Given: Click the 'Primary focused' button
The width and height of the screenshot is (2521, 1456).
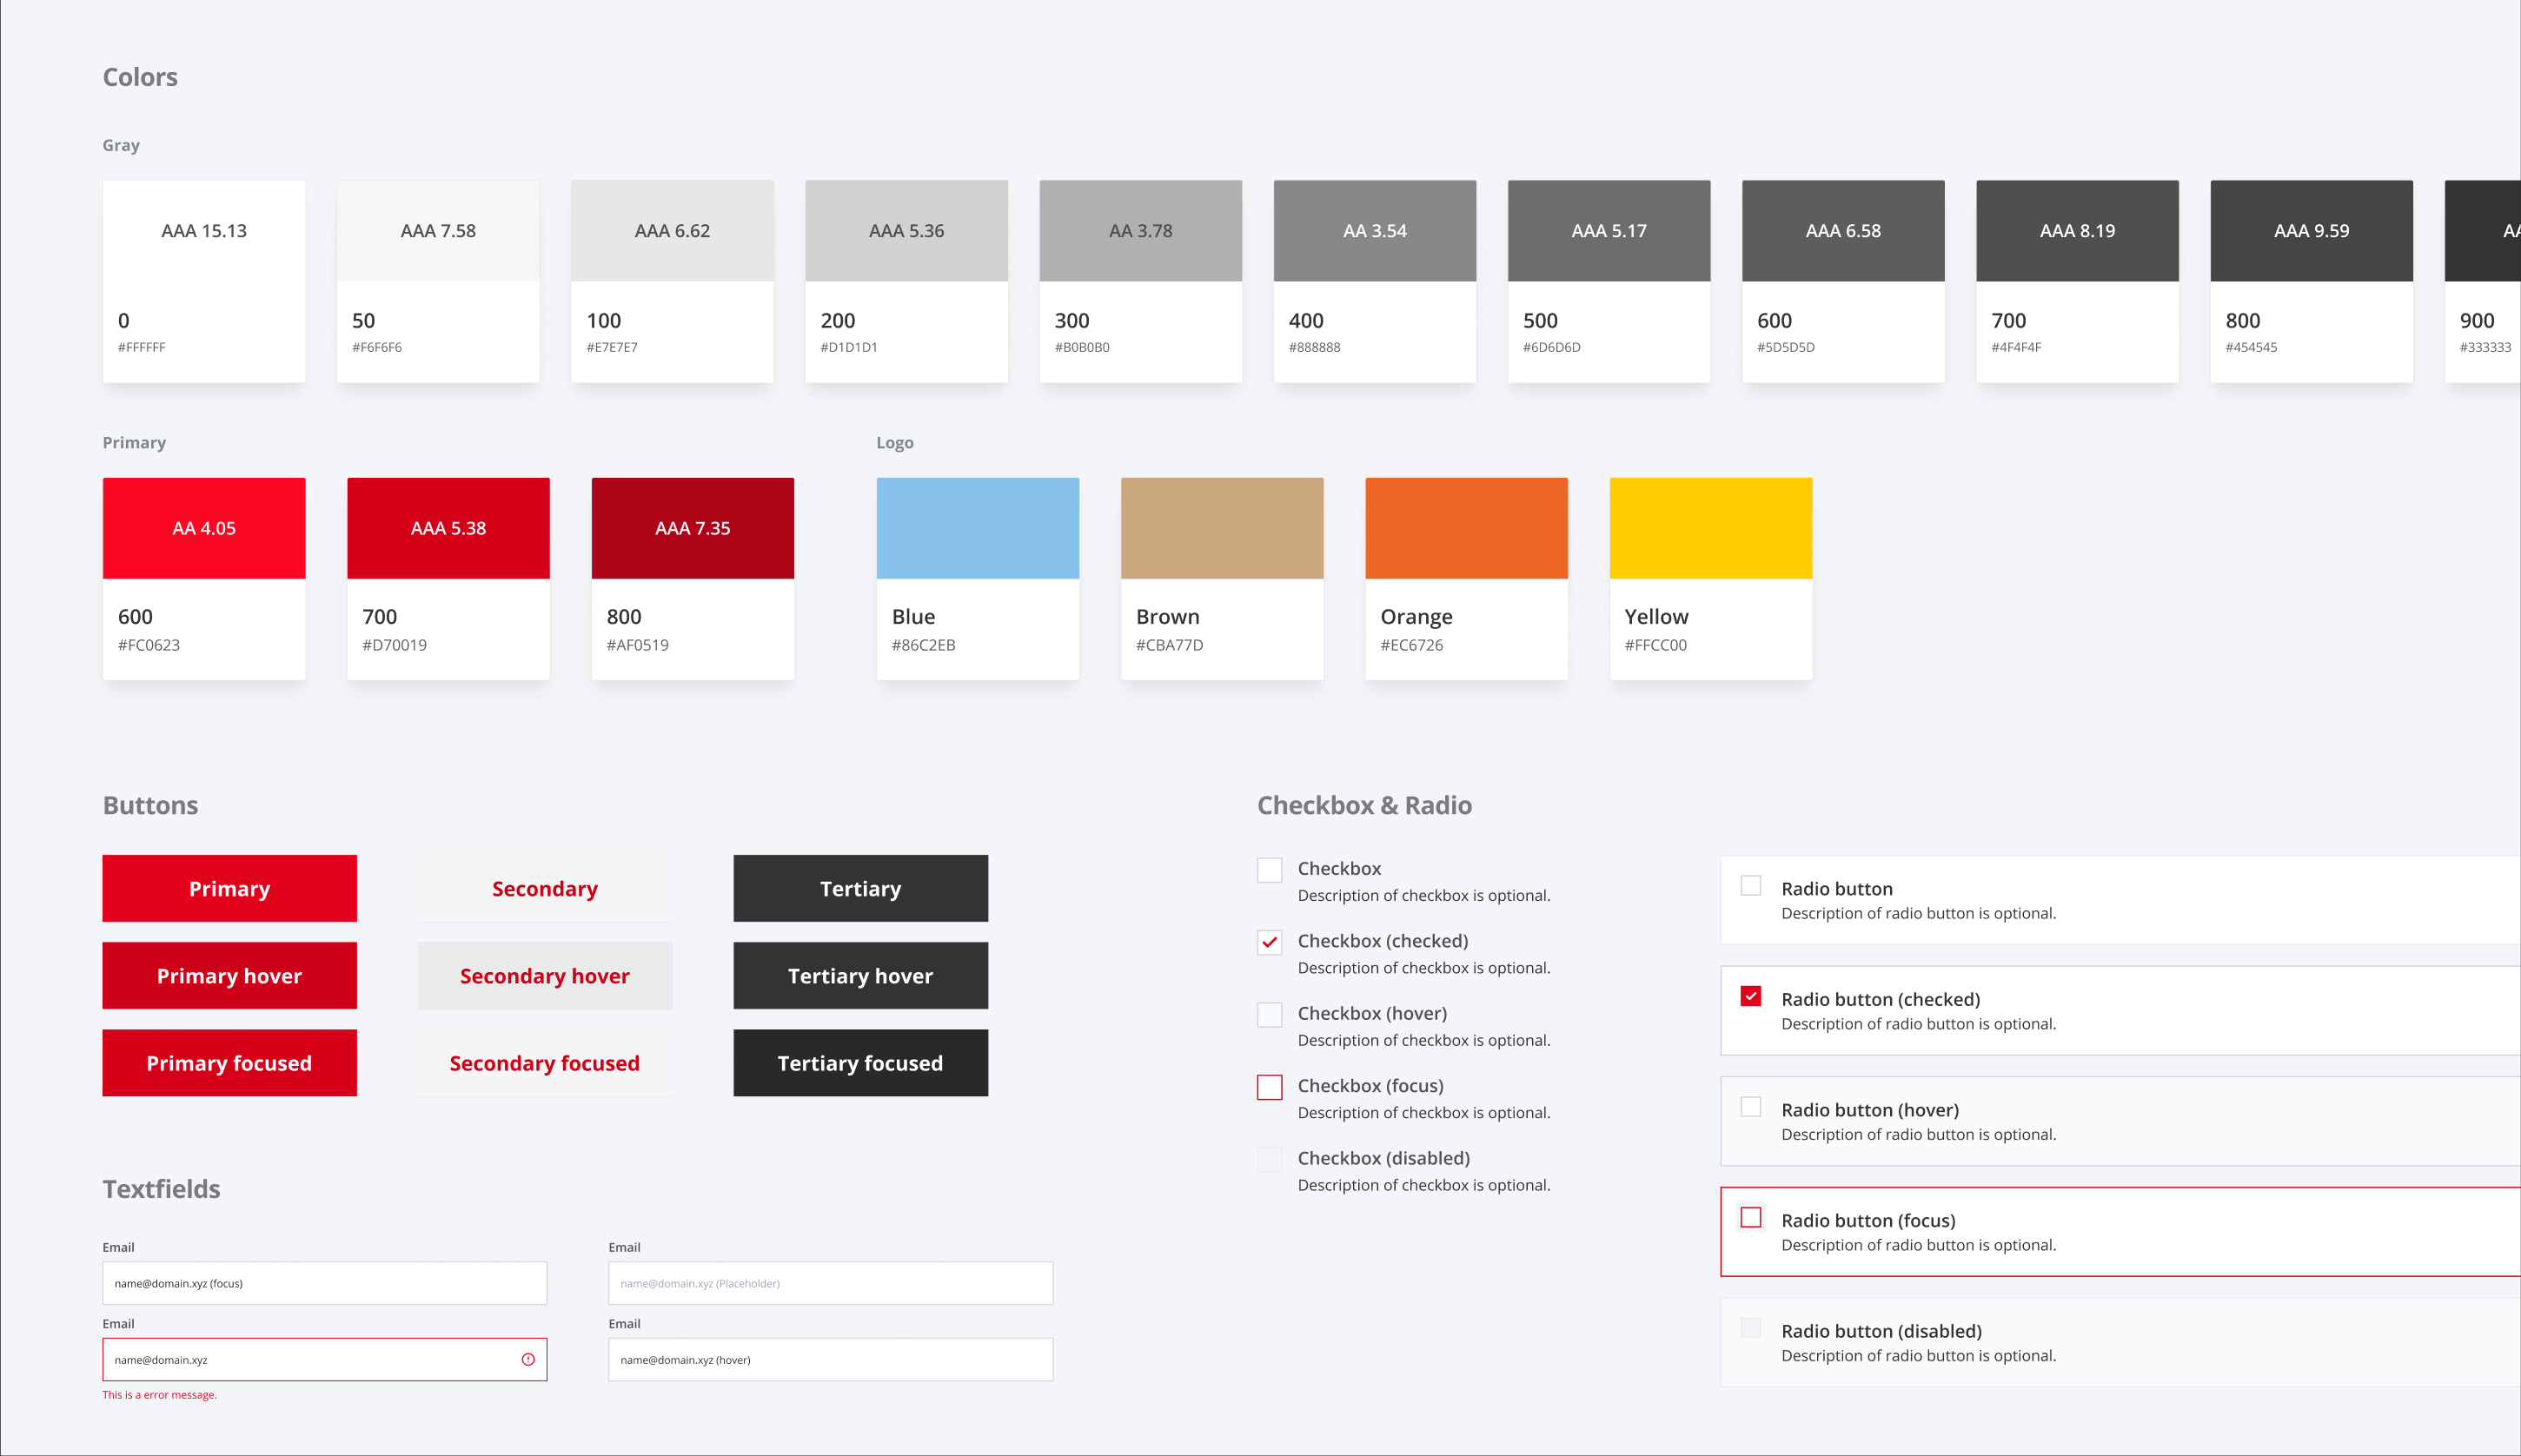Looking at the screenshot, I should (229, 1063).
